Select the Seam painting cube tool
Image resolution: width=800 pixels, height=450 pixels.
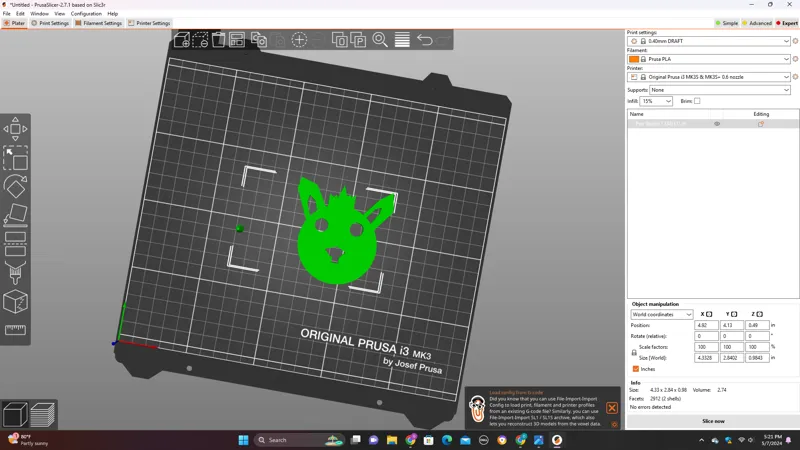click(x=15, y=302)
